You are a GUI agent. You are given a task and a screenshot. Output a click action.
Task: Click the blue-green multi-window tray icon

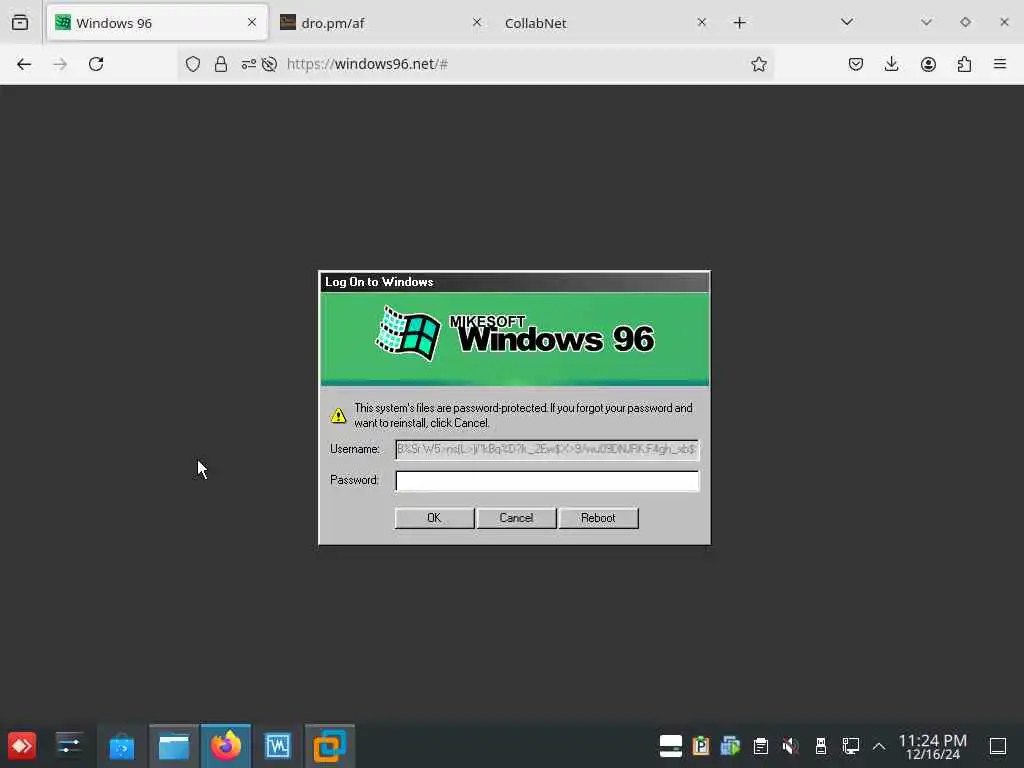(x=730, y=746)
